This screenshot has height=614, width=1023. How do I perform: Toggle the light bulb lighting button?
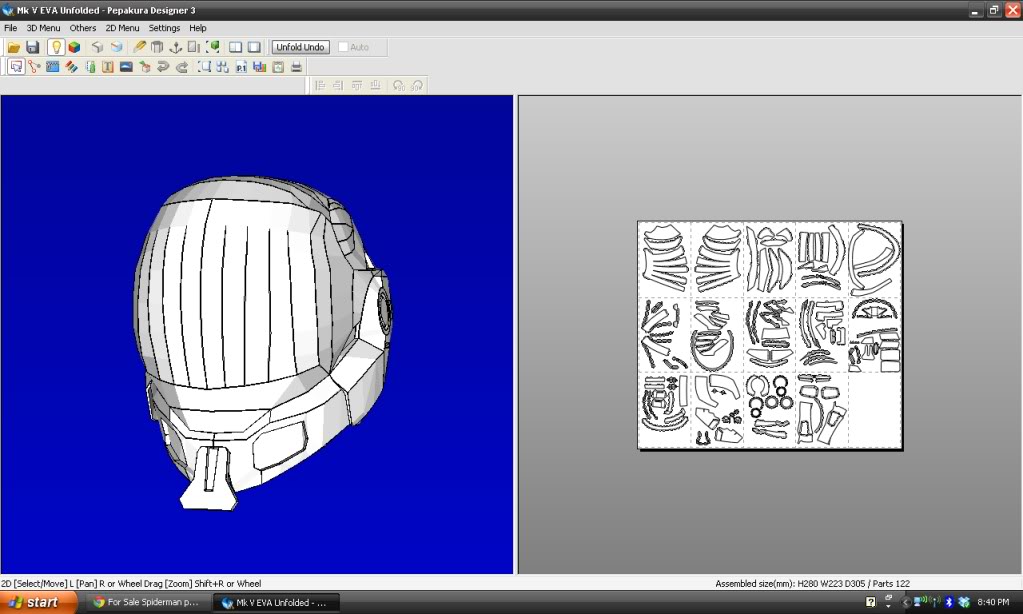click(x=56, y=47)
